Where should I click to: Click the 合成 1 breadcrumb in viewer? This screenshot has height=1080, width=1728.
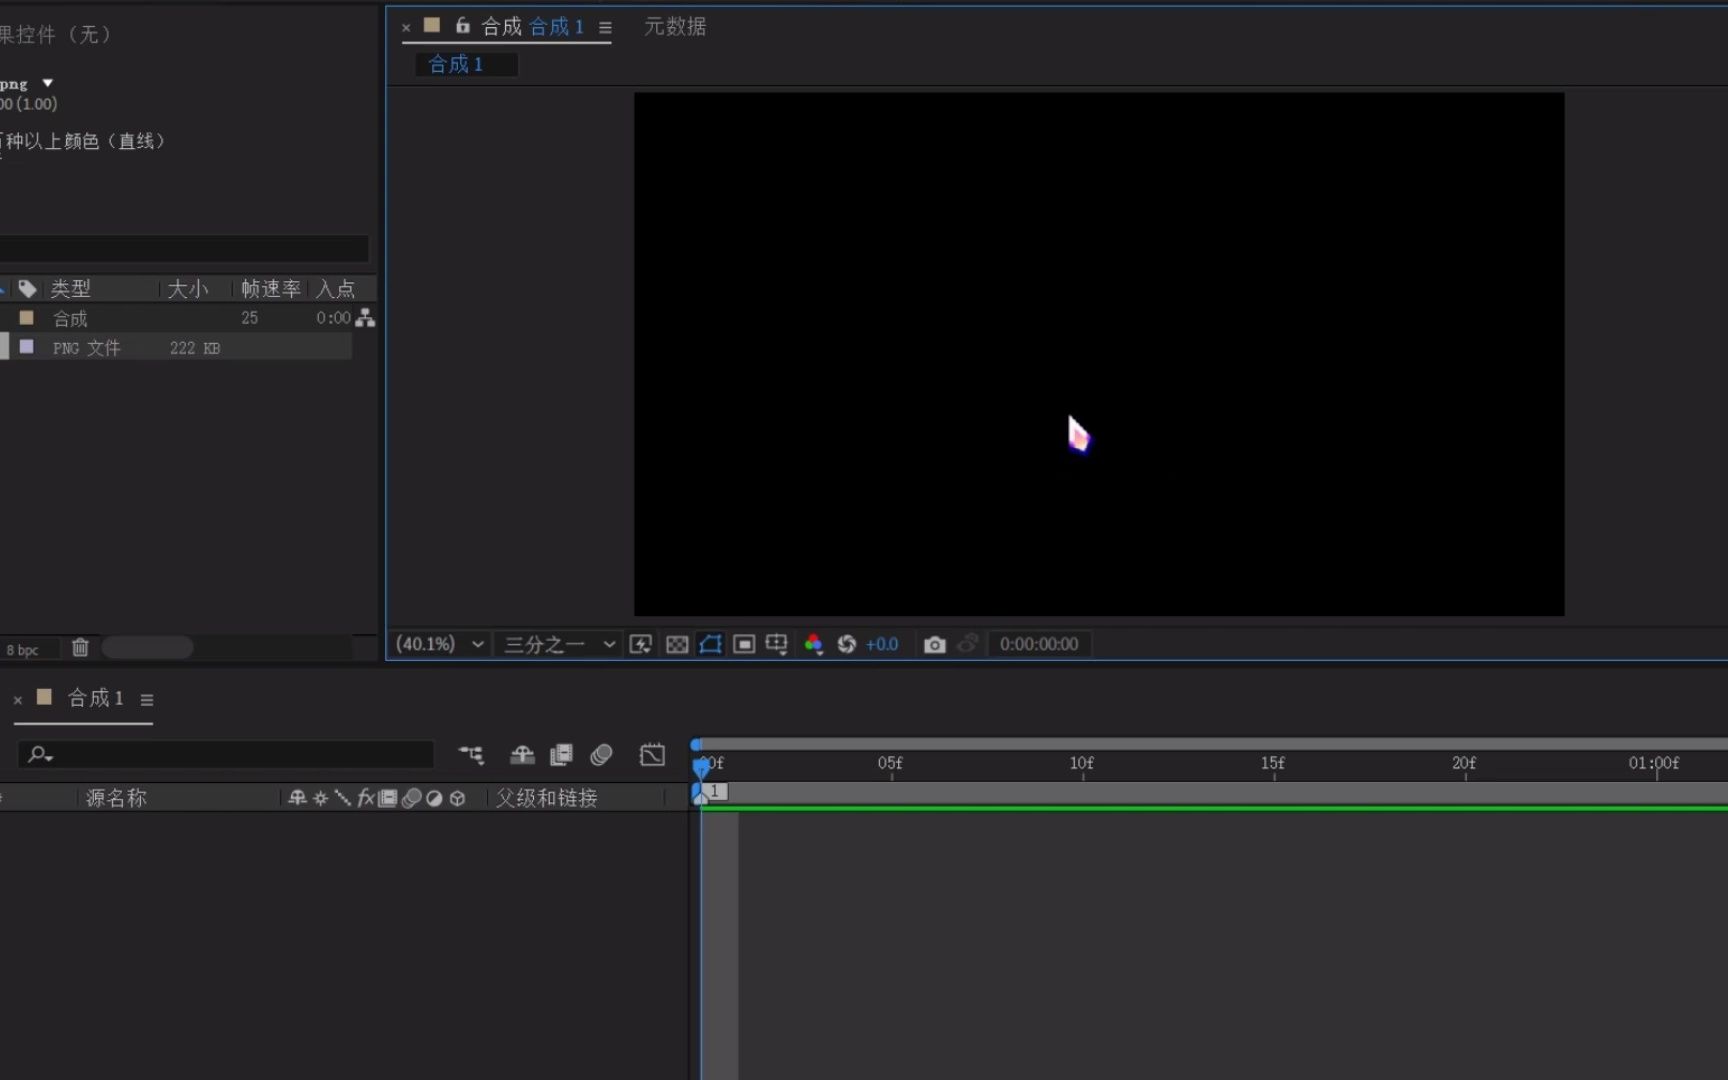(456, 64)
